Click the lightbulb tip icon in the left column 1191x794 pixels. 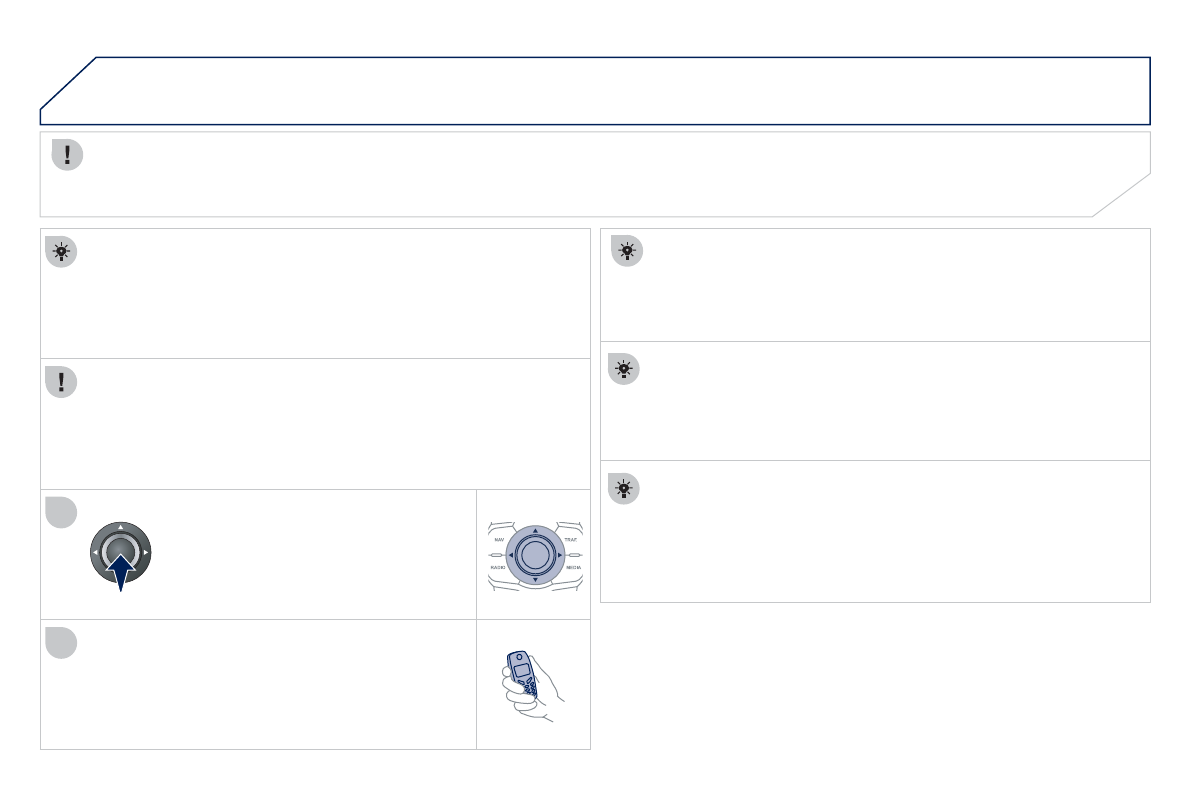pyautogui.click(x=61, y=252)
